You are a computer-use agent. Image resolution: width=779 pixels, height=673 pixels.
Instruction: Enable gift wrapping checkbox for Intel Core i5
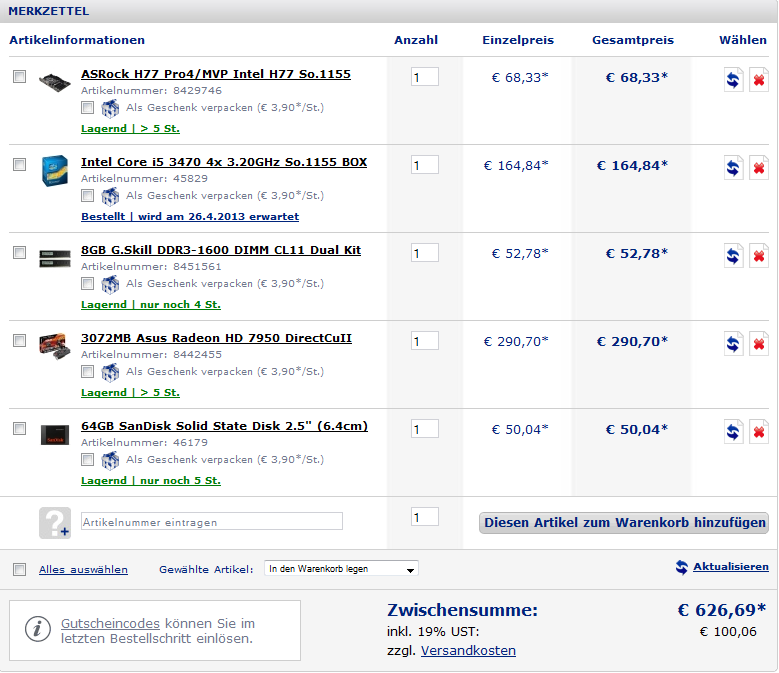coord(87,195)
